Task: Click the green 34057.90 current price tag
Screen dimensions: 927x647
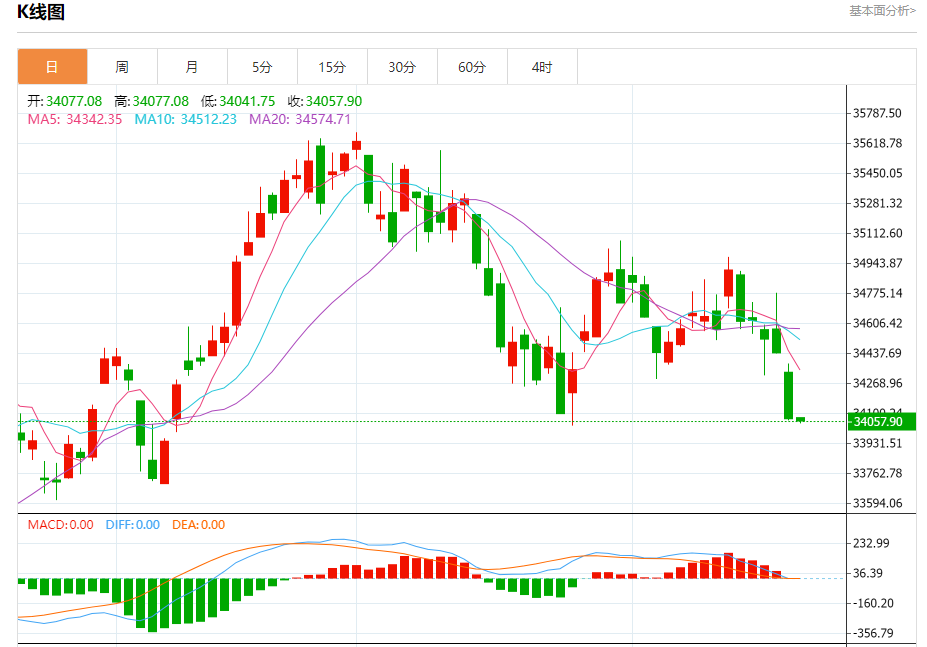Action: [x=881, y=422]
